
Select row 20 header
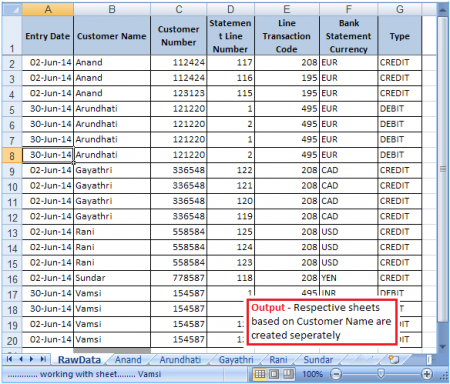12,340
